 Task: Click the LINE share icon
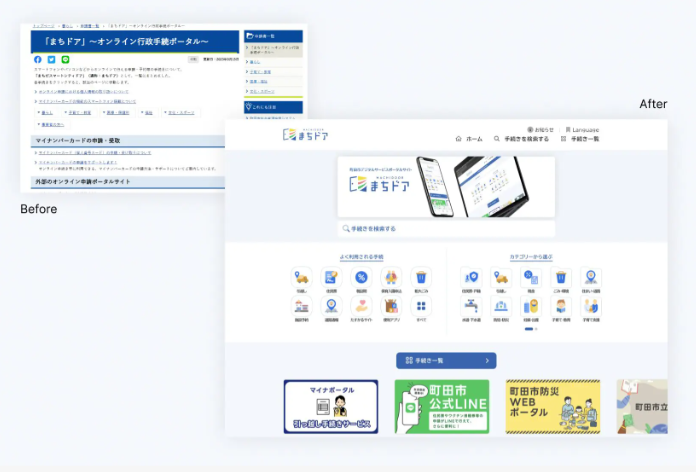pyautogui.click(x=64, y=60)
